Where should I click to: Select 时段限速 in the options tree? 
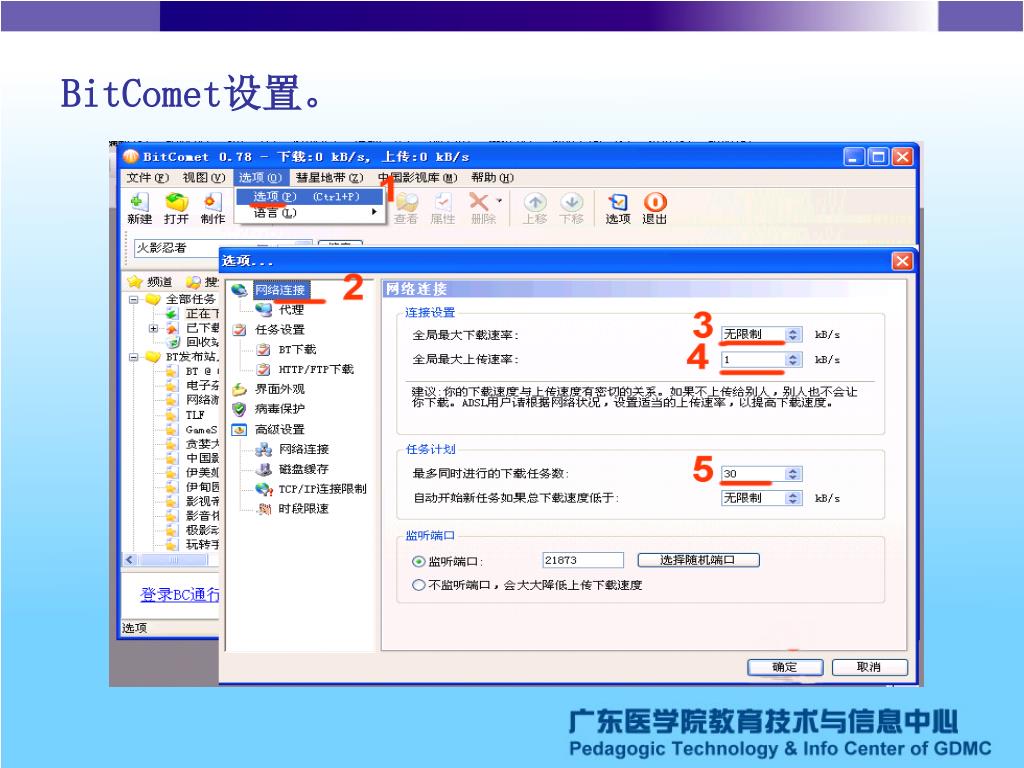304,509
